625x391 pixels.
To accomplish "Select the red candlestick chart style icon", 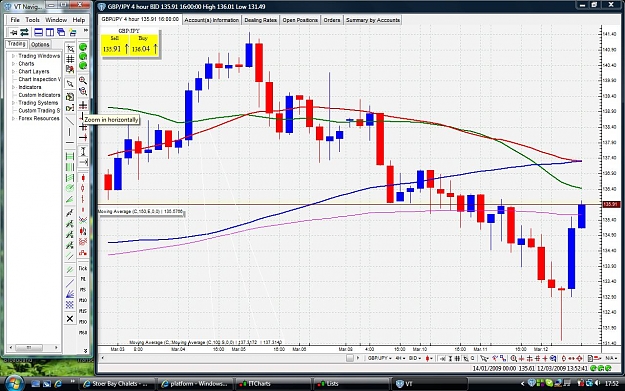I will point(83,178).
